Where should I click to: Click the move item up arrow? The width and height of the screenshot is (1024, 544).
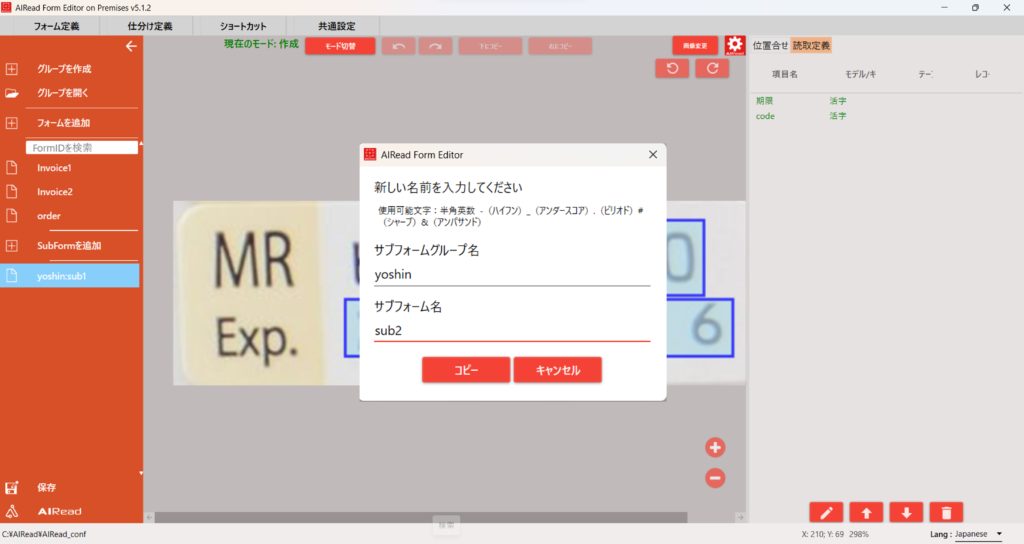(x=866, y=512)
